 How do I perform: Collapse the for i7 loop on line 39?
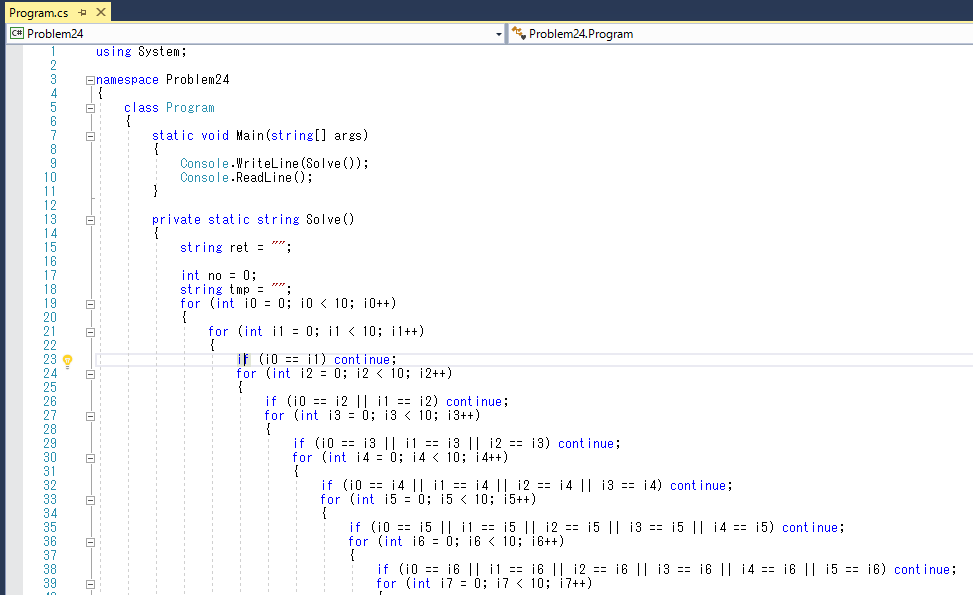[90, 584]
